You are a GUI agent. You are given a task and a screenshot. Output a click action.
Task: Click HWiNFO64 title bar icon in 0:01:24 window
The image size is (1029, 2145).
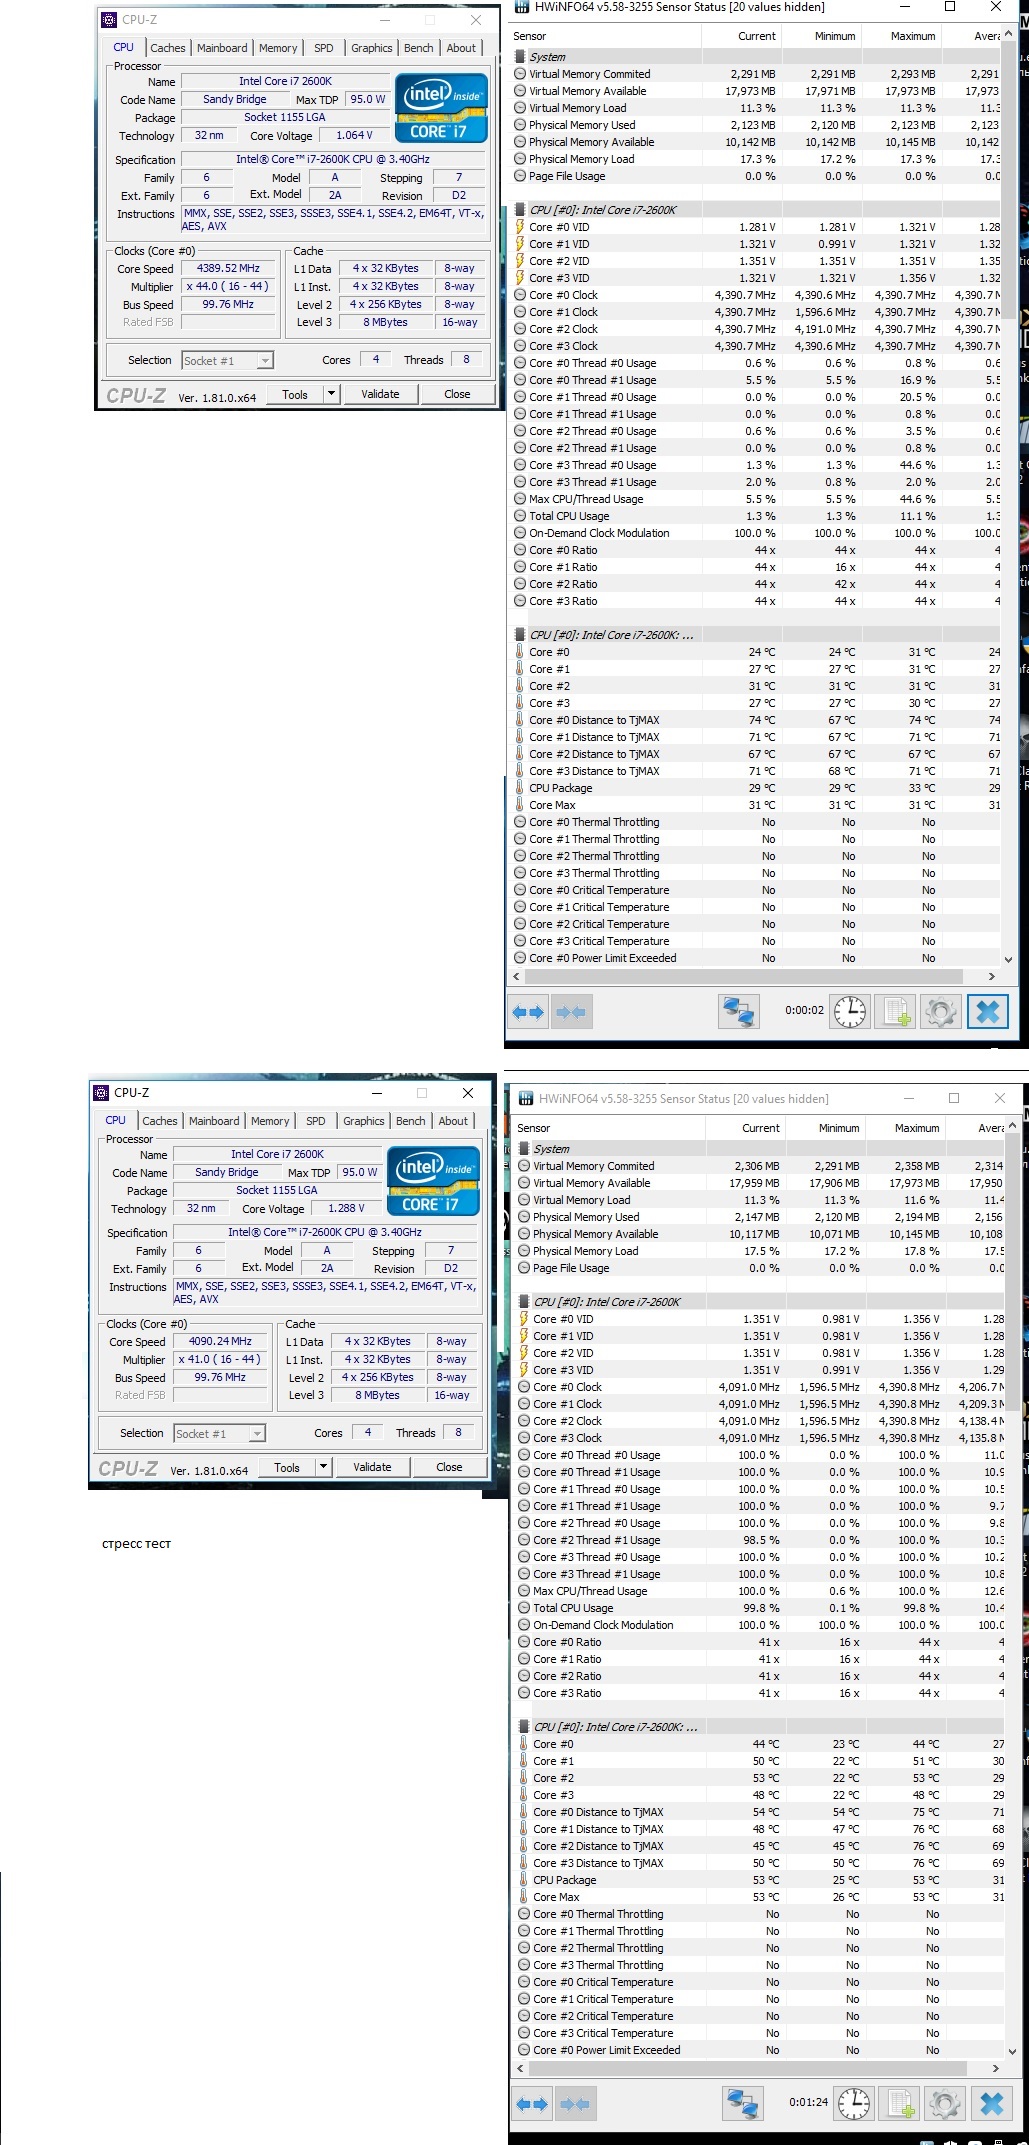pos(525,1098)
